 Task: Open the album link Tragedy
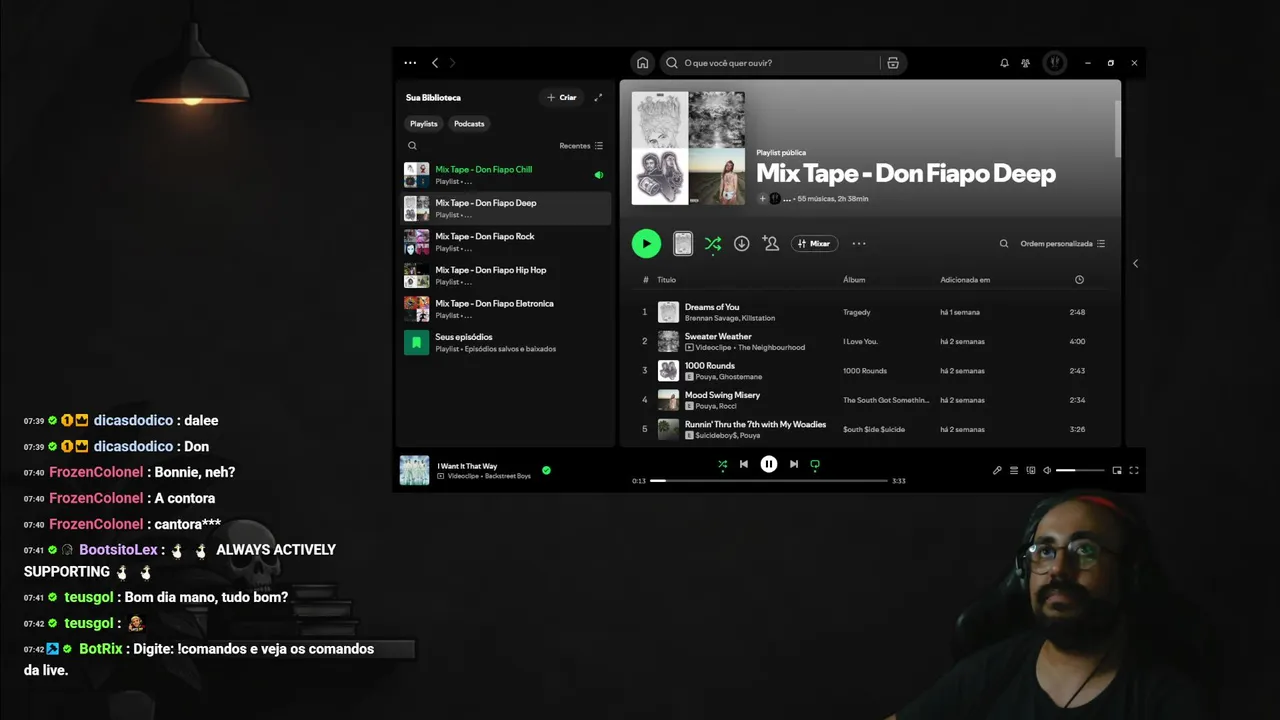click(857, 312)
